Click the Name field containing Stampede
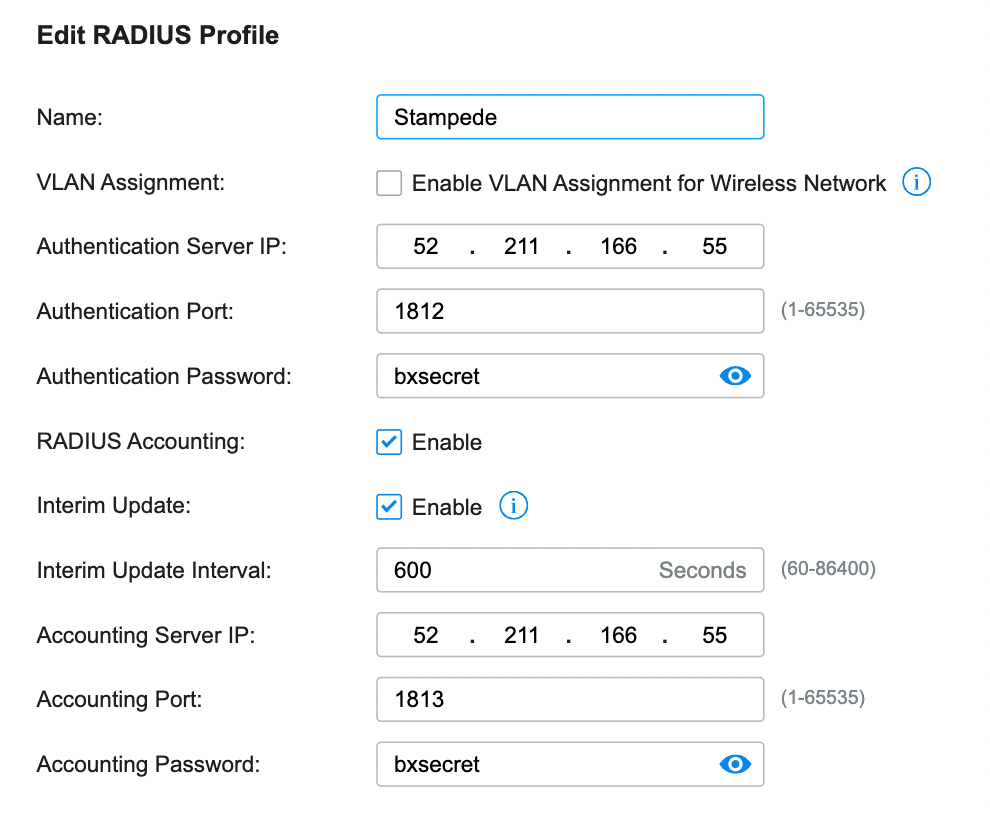Viewport: 990px width, 815px height. pos(570,117)
